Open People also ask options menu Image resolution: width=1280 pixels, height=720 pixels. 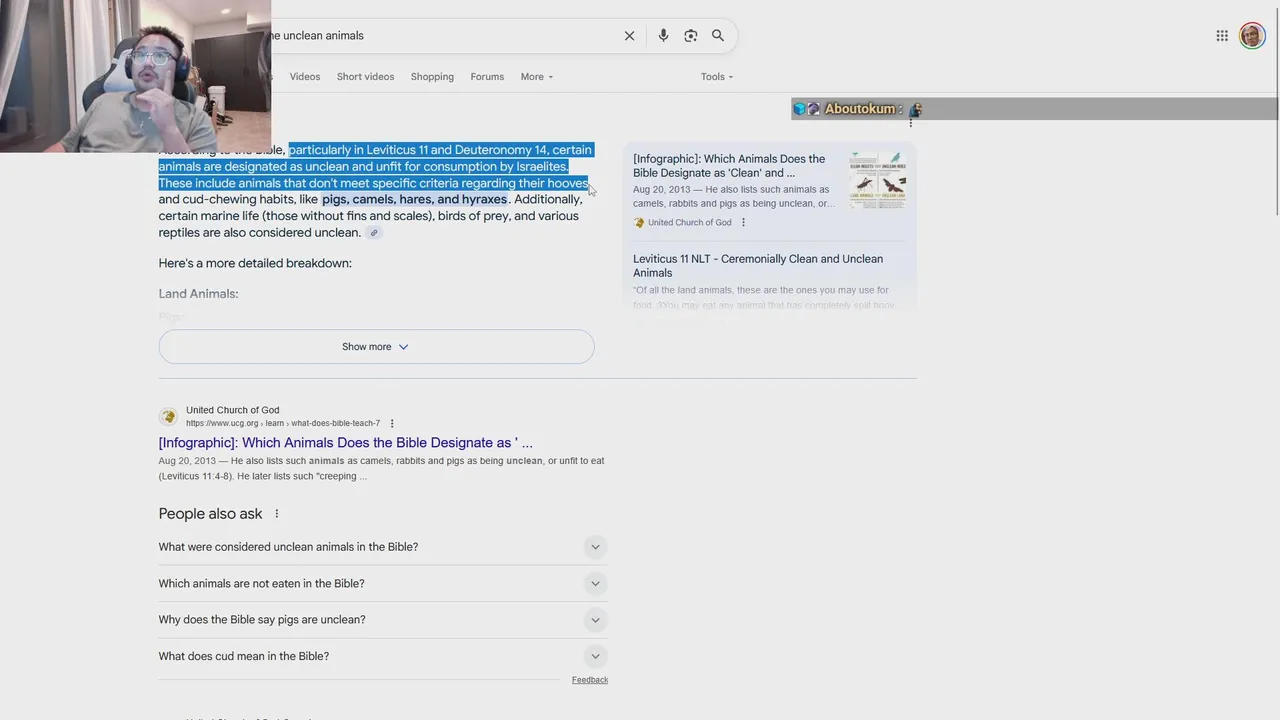click(277, 514)
